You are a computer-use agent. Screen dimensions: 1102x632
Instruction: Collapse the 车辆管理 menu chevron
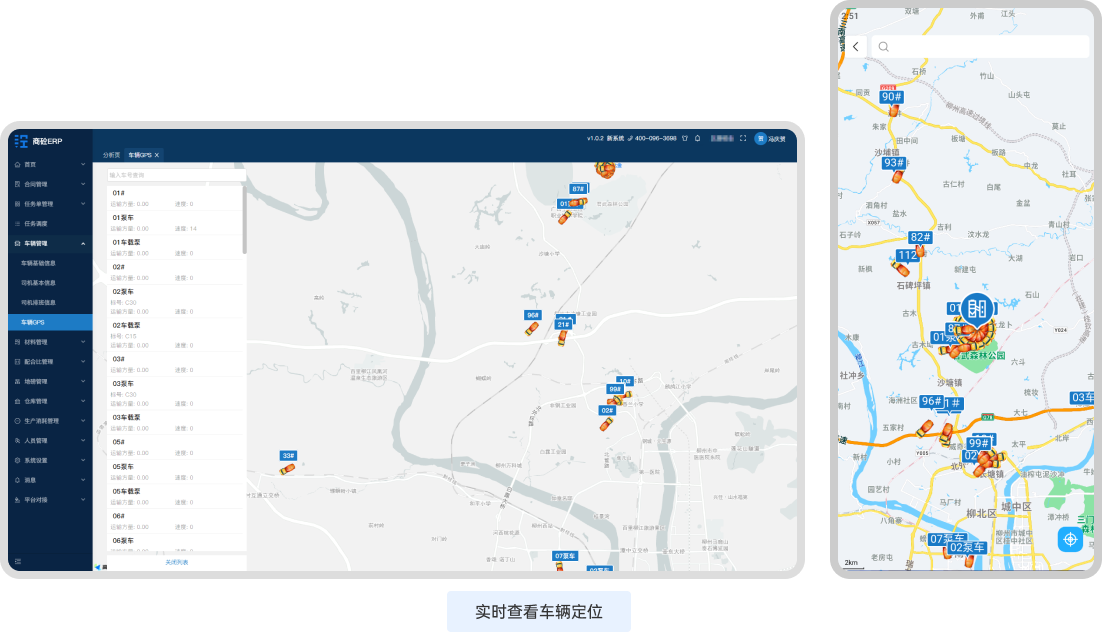tap(83, 243)
